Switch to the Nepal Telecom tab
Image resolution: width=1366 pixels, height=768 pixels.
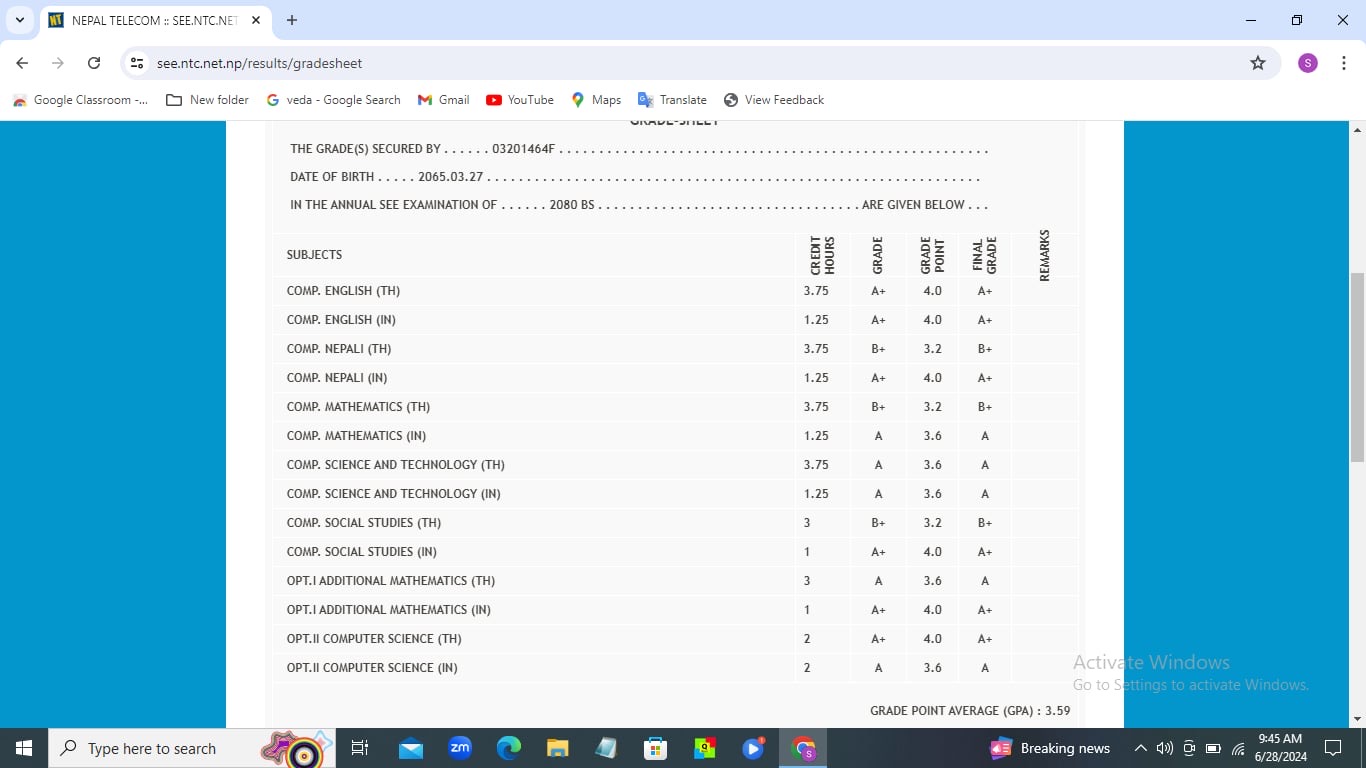click(x=150, y=20)
